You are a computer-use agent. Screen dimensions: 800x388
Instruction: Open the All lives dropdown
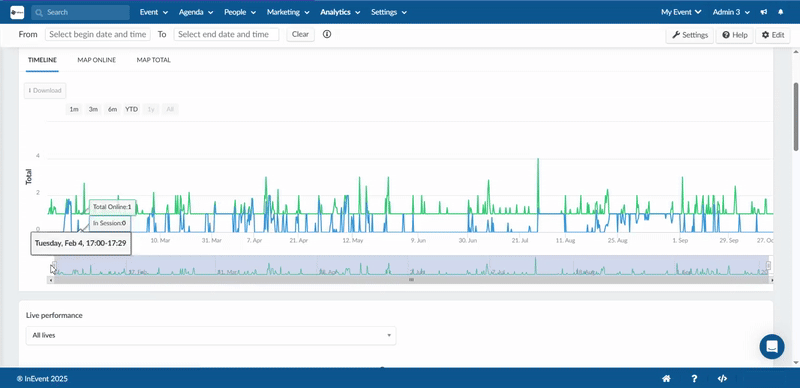211,335
